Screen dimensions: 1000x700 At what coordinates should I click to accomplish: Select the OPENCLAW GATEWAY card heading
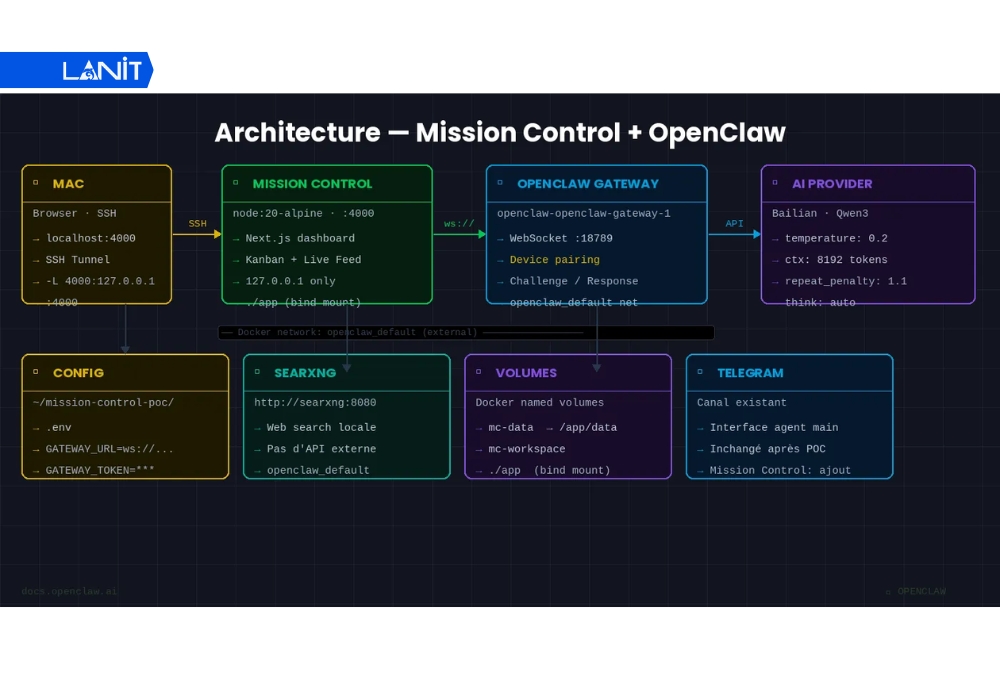click(588, 184)
